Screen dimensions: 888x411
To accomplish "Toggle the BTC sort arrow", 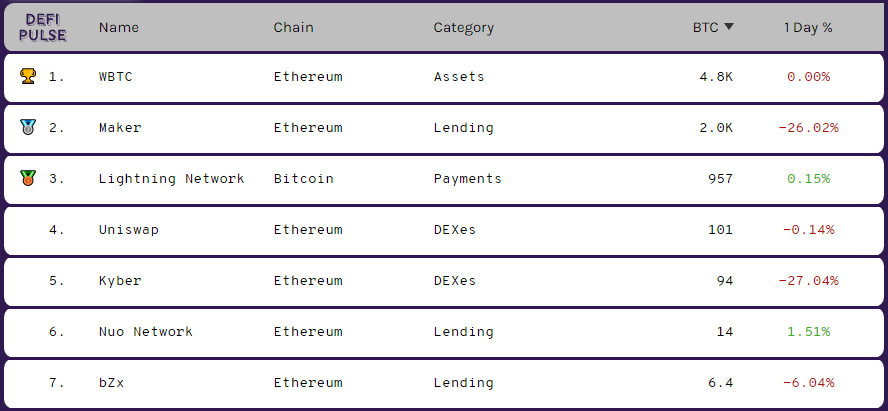I will 729,27.
